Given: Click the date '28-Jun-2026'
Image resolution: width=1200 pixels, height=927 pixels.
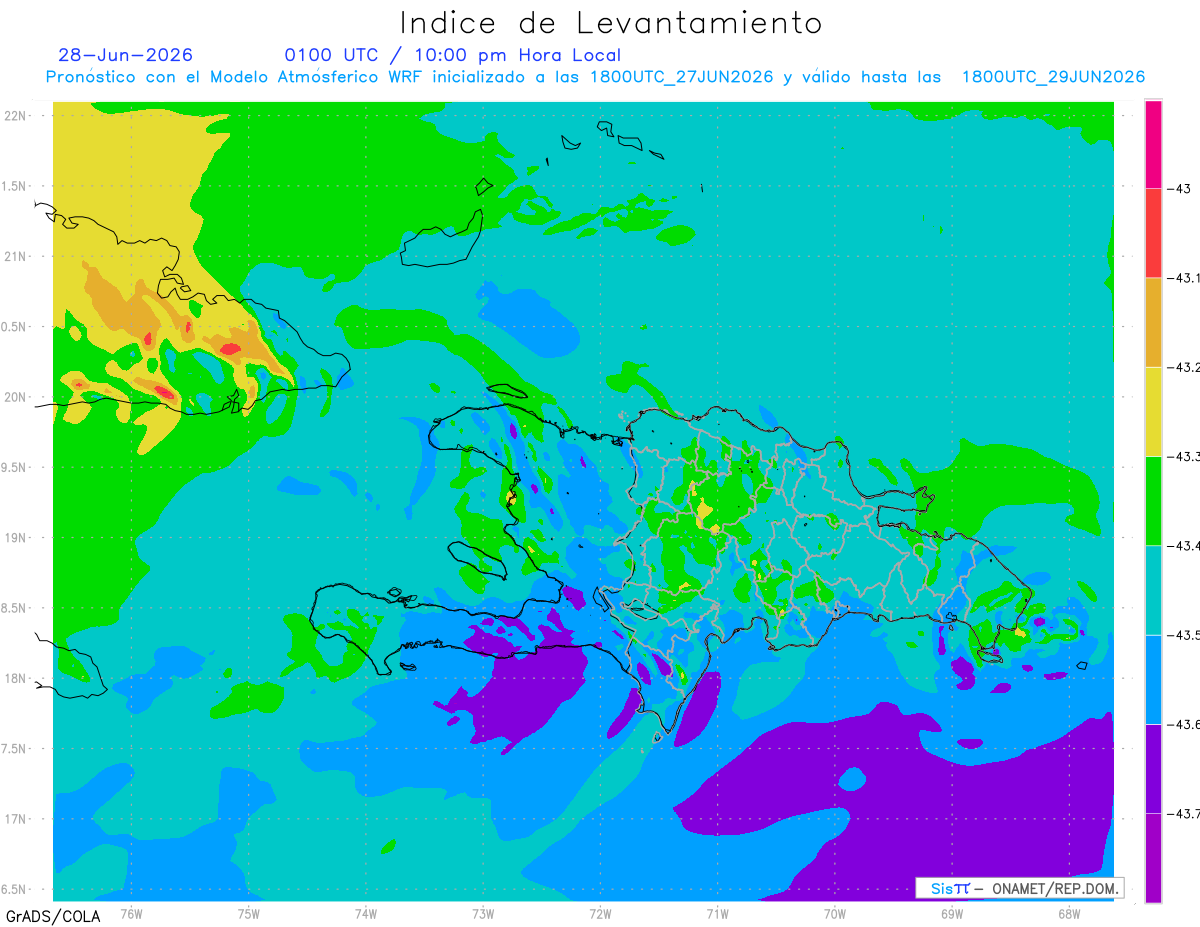Looking at the screenshot, I should click(125, 55).
